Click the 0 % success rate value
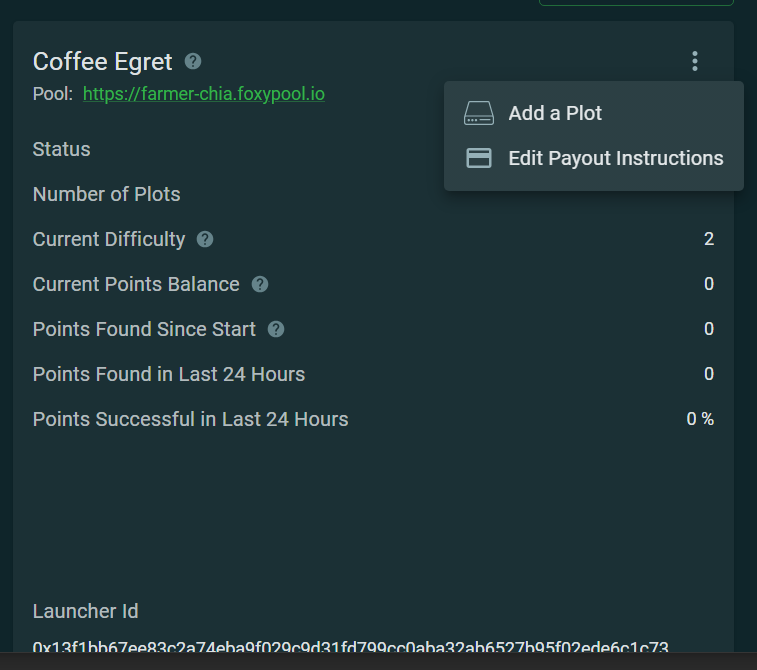 pyautogui.click(x=700, y=419)
